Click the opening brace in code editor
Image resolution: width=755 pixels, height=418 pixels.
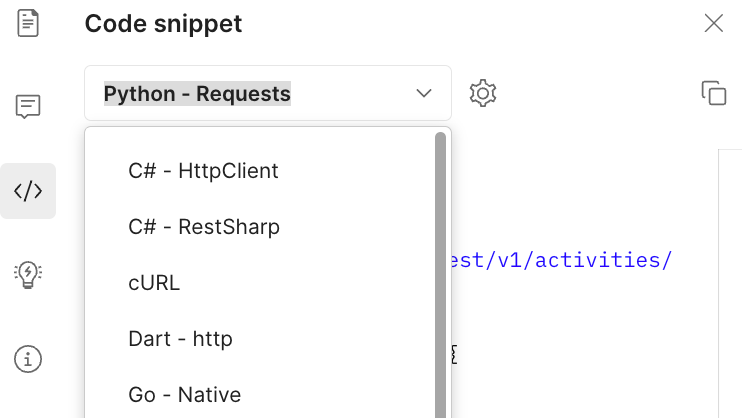point(454,354)
